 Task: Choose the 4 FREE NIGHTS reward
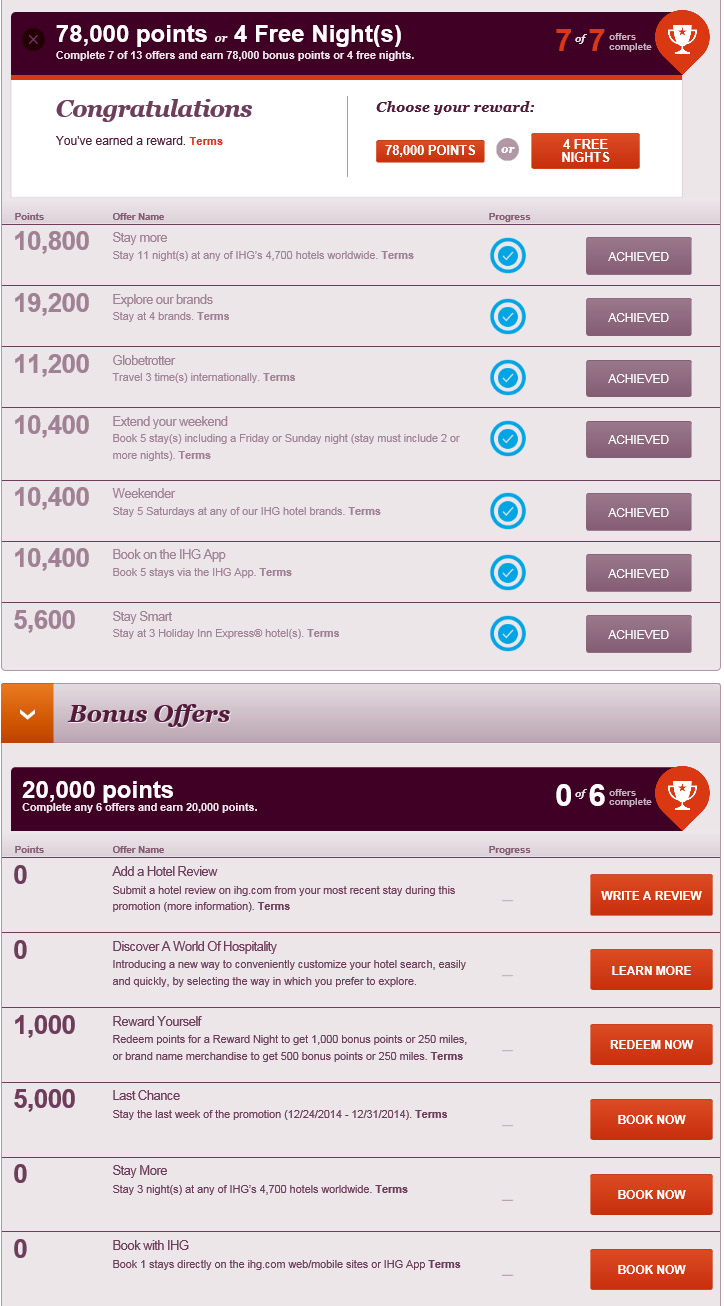click(x=585, y=151)
